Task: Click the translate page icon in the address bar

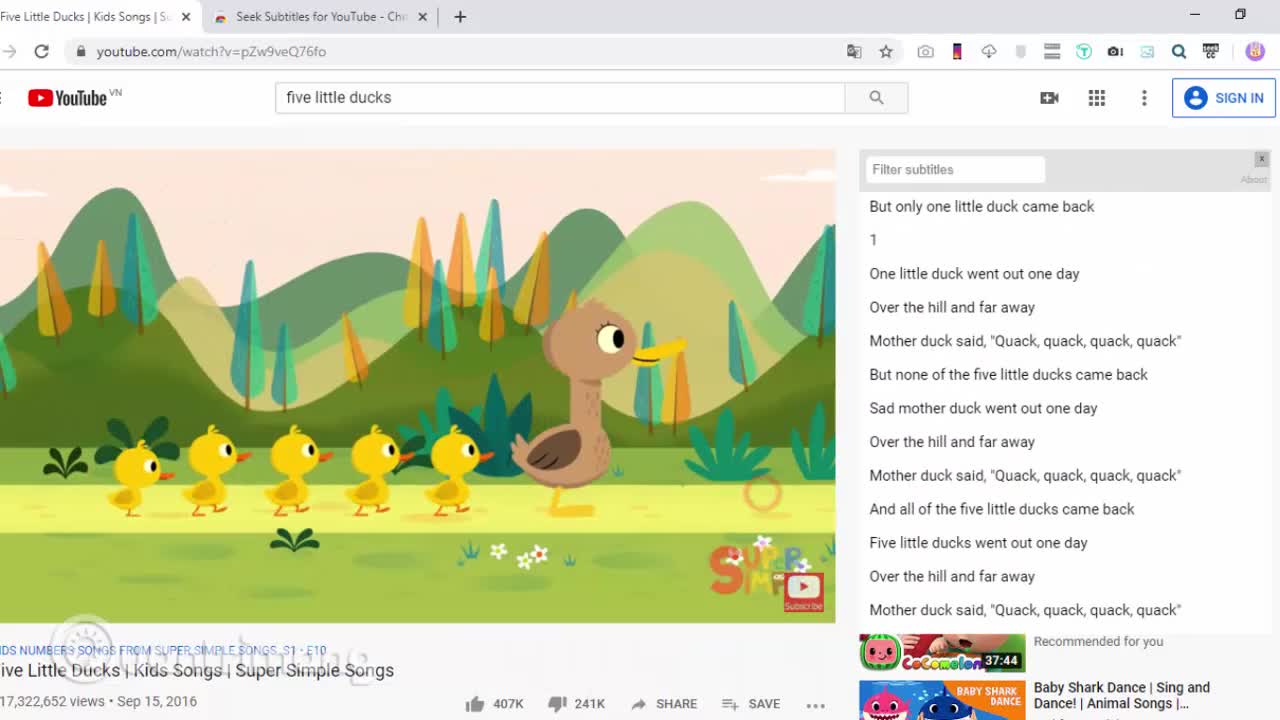Action: [854, 51]
